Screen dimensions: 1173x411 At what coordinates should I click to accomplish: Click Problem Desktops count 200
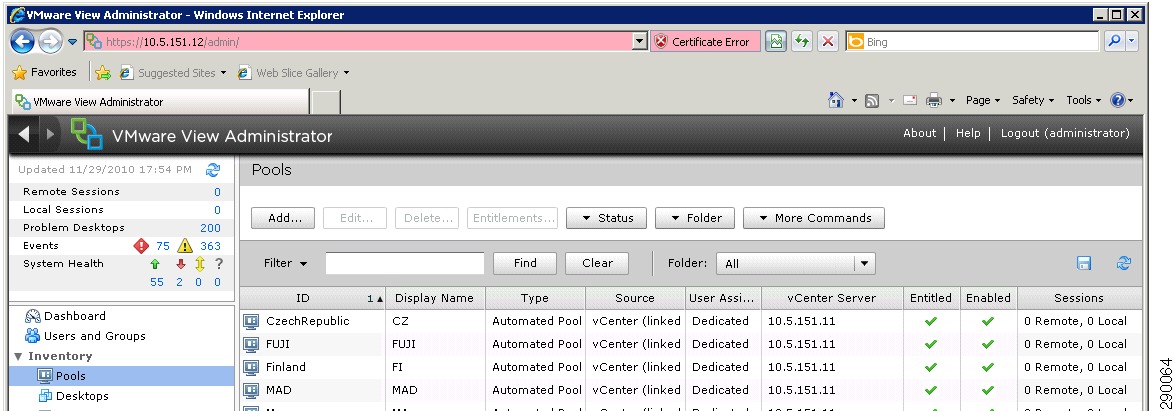210,228
